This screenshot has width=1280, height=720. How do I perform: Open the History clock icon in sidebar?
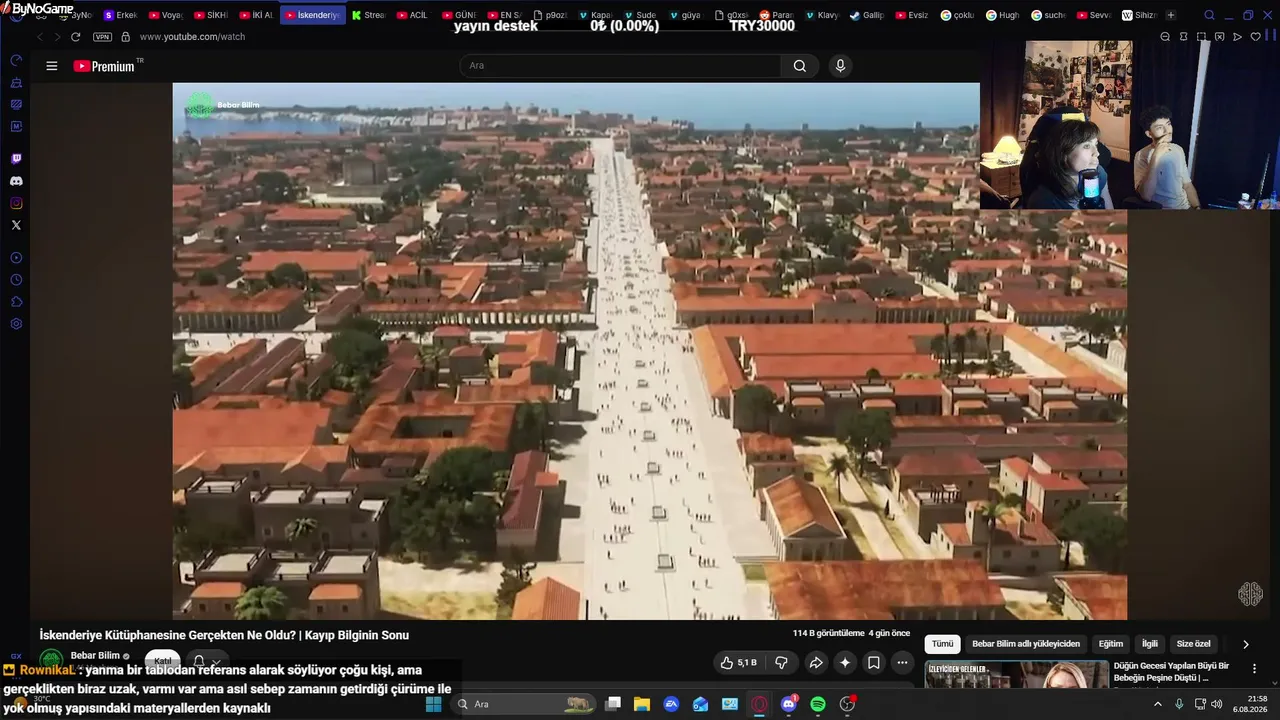16,280
